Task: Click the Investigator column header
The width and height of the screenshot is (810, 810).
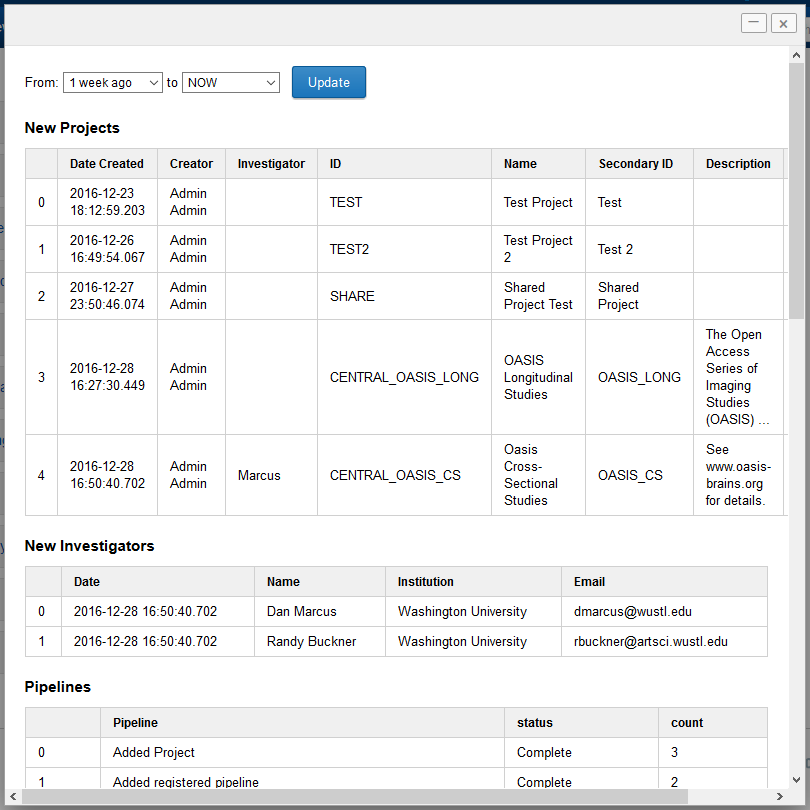Action: coord(271,163)
